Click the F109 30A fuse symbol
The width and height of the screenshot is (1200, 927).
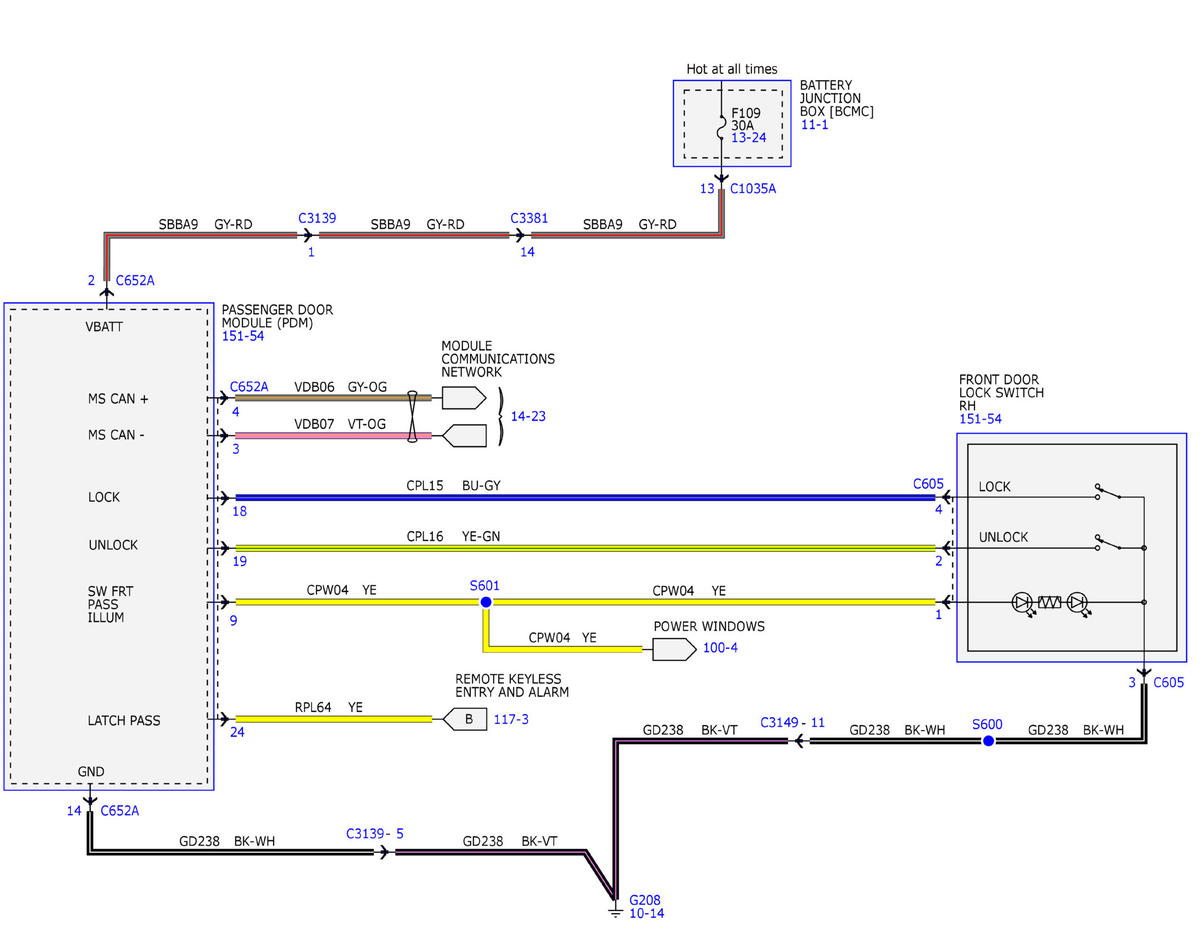721,127
